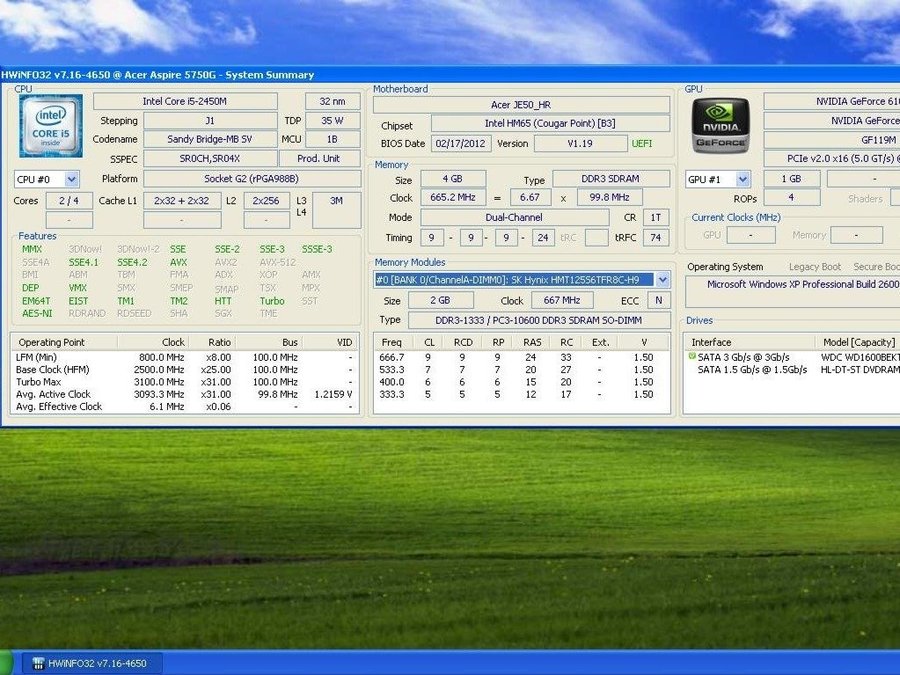Screen dimensions: 900x675
Task: Click the SSE4.2 feature label
Action: tap(133, 262)
